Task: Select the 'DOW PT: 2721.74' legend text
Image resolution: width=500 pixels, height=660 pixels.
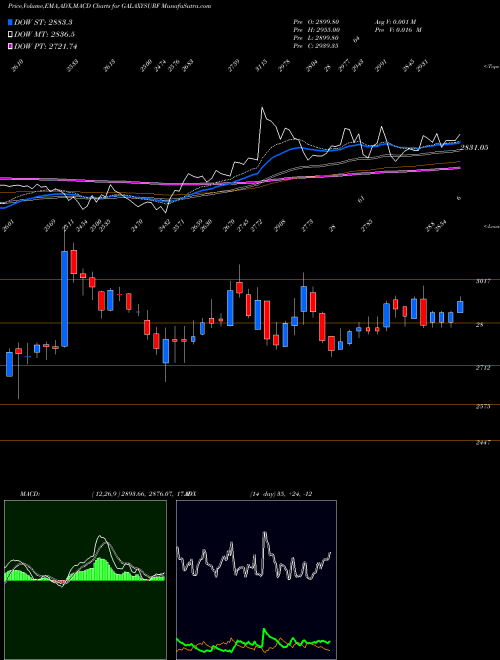Action: (x=46, y=46)
